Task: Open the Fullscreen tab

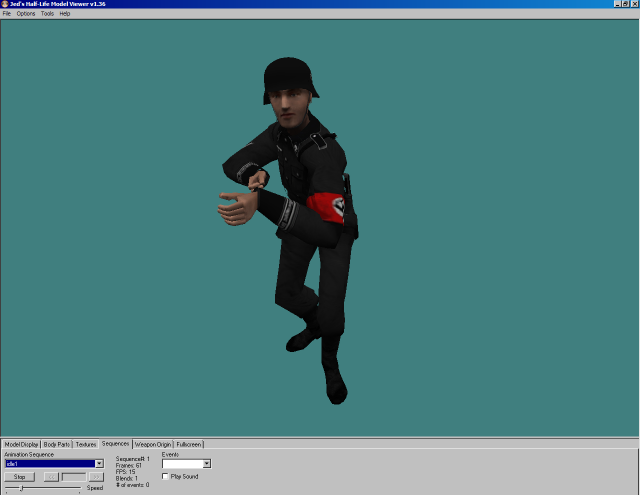Action: [x=189, y=444]
